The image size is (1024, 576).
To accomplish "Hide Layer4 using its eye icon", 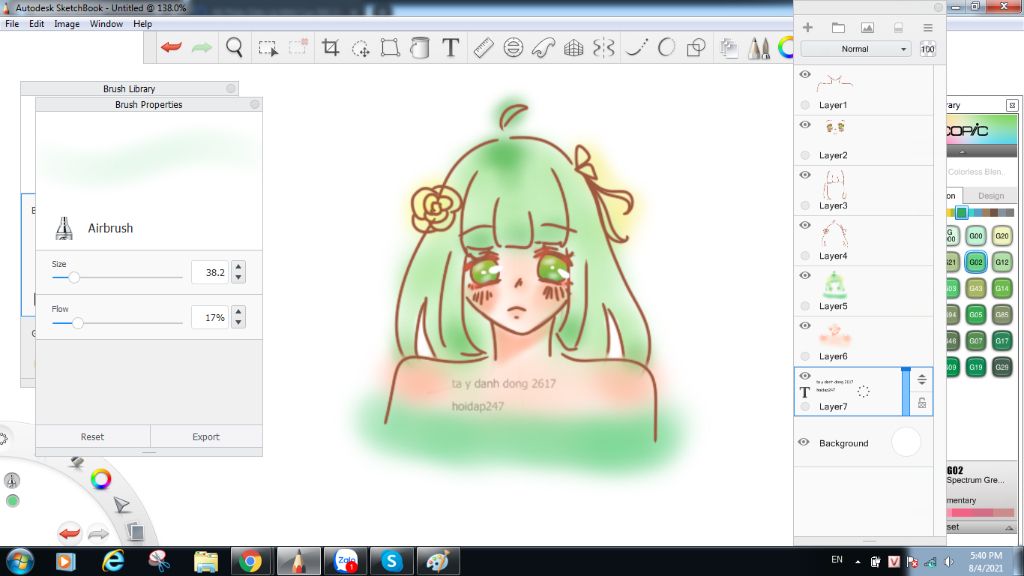I will [805, 225].
